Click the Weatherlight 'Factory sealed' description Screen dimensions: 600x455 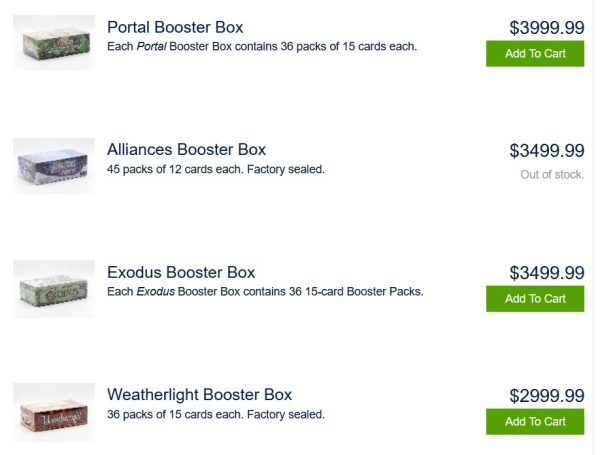click(x=215, y=414)
